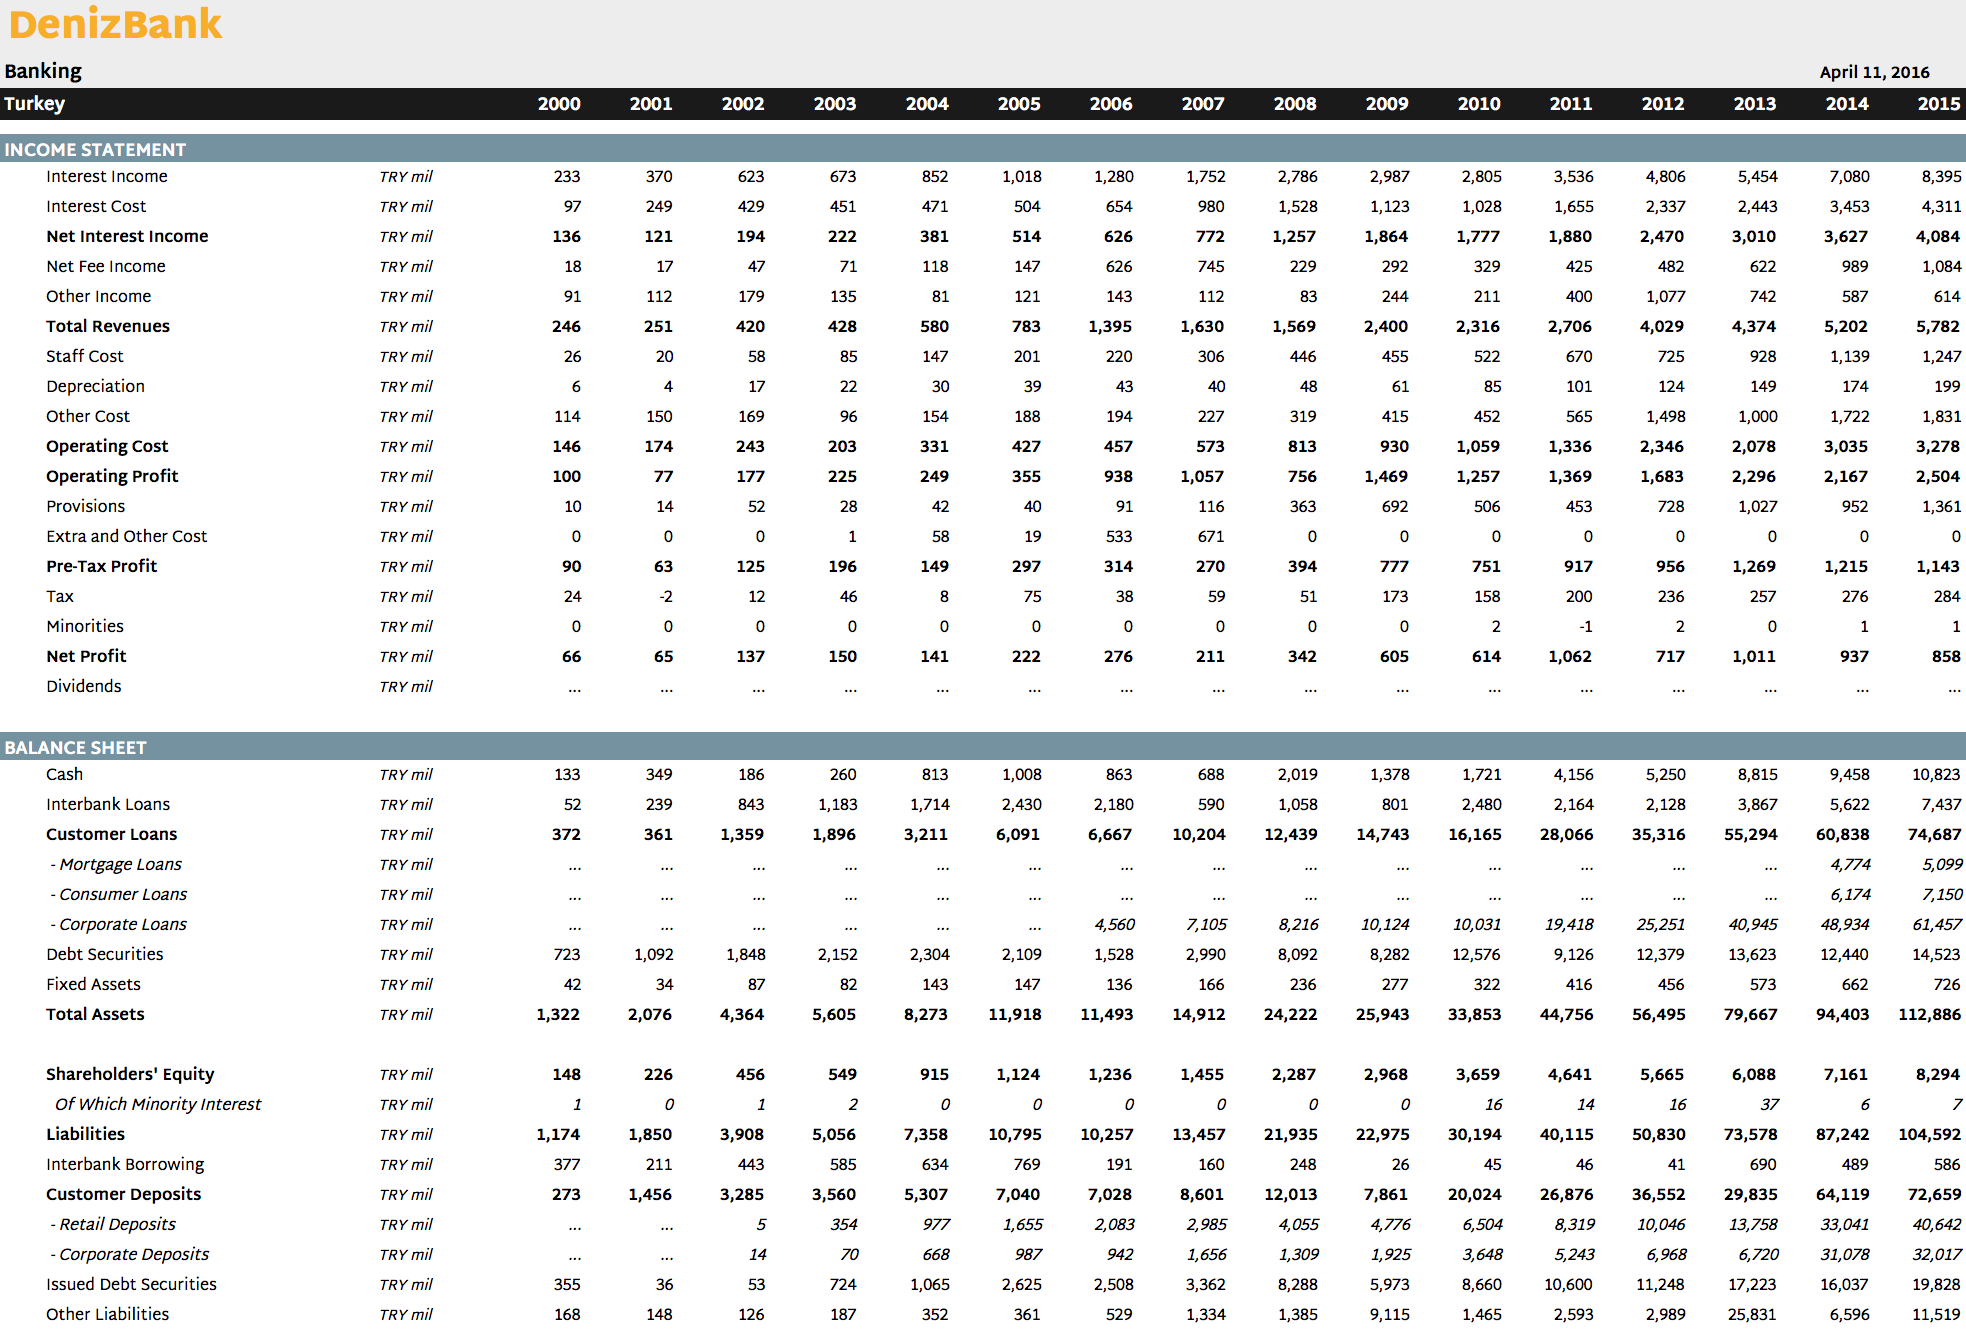Click the Minorities row label
Image resolution: width=1966 pixels, height=1334 pixels.
(85, 626)
